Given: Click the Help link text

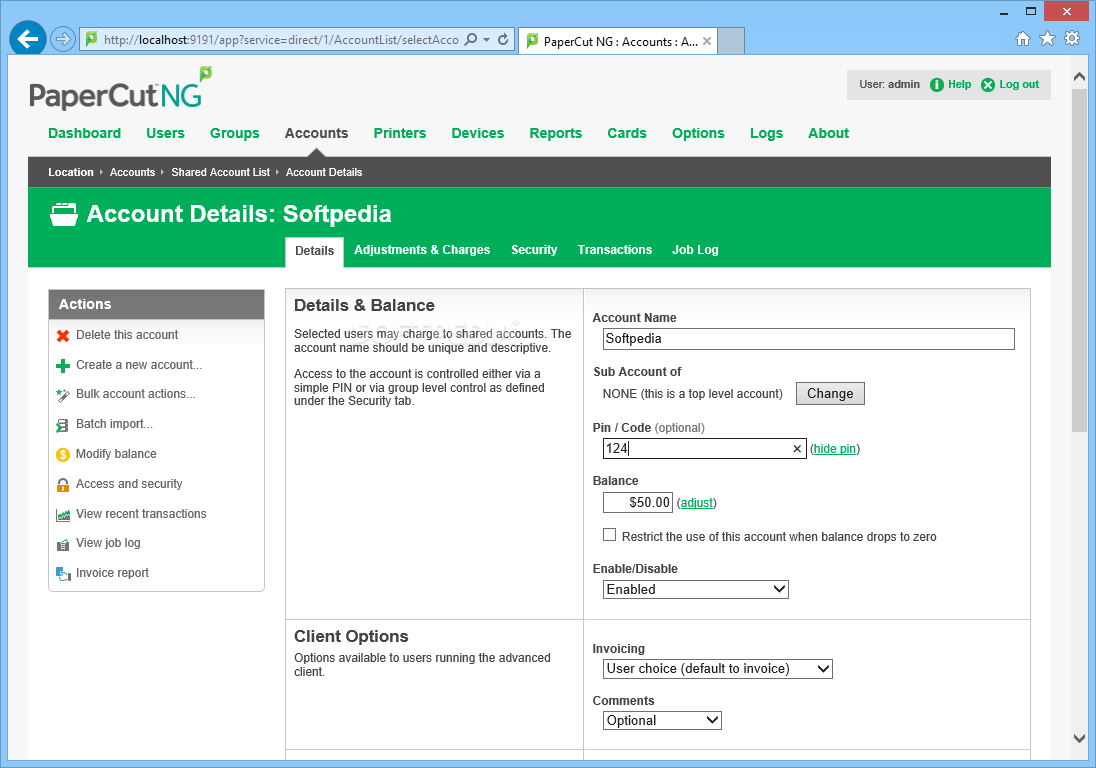Looking at the screenshot, I should point(959,85).
